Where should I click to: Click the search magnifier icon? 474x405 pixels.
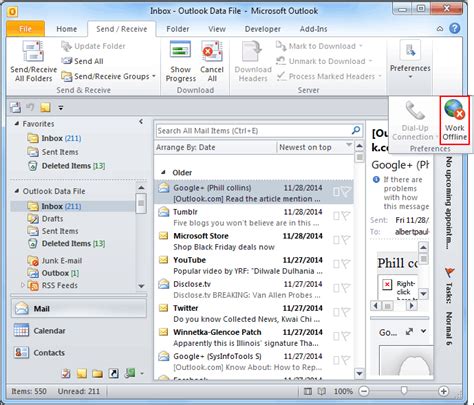(356, 130)
